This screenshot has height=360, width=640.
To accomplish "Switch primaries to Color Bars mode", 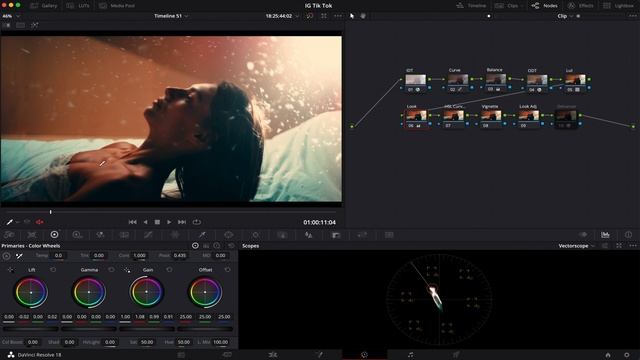I will [x=206, y=246].
